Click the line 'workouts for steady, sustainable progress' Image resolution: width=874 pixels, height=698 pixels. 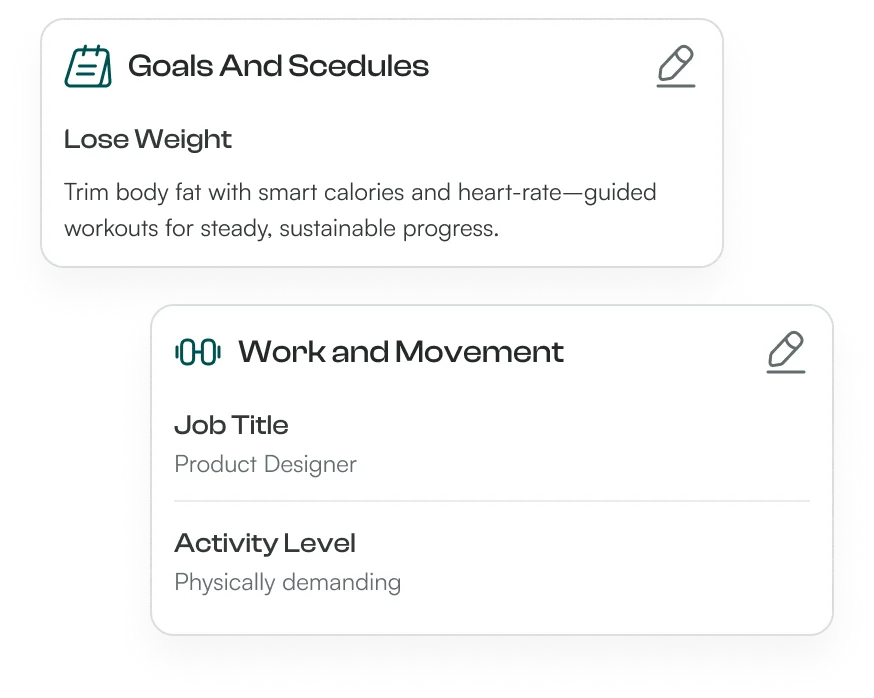[281, 228]
